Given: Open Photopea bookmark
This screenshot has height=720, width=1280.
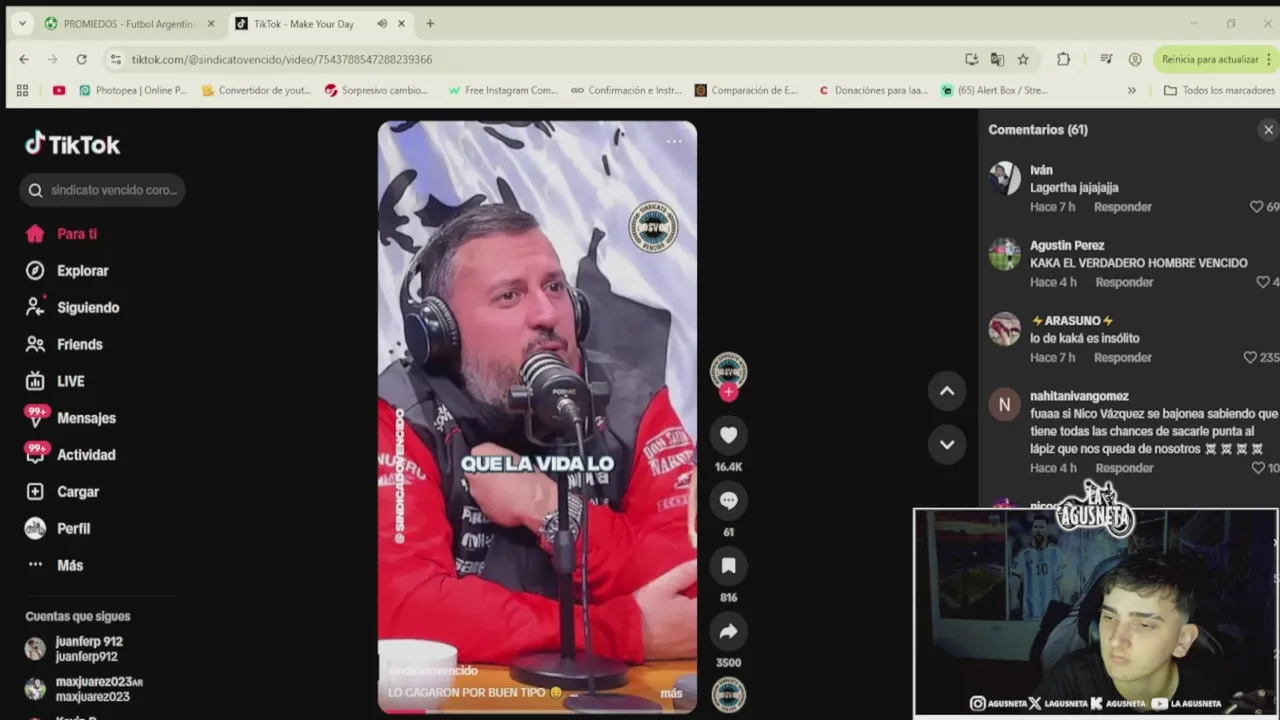Looking at the screenshot, I should (133, 90).
